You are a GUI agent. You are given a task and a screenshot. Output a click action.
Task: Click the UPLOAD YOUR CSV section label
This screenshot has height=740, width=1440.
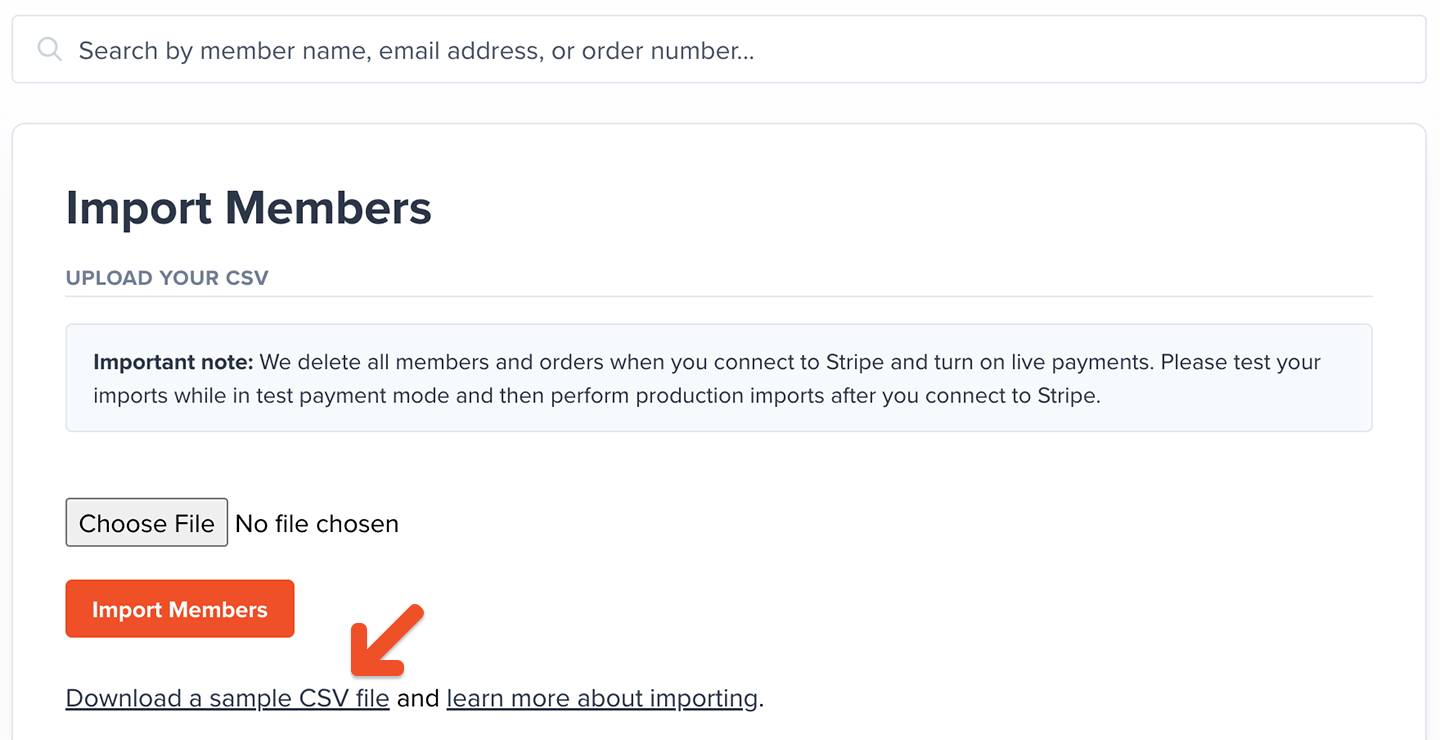[166, 278]
